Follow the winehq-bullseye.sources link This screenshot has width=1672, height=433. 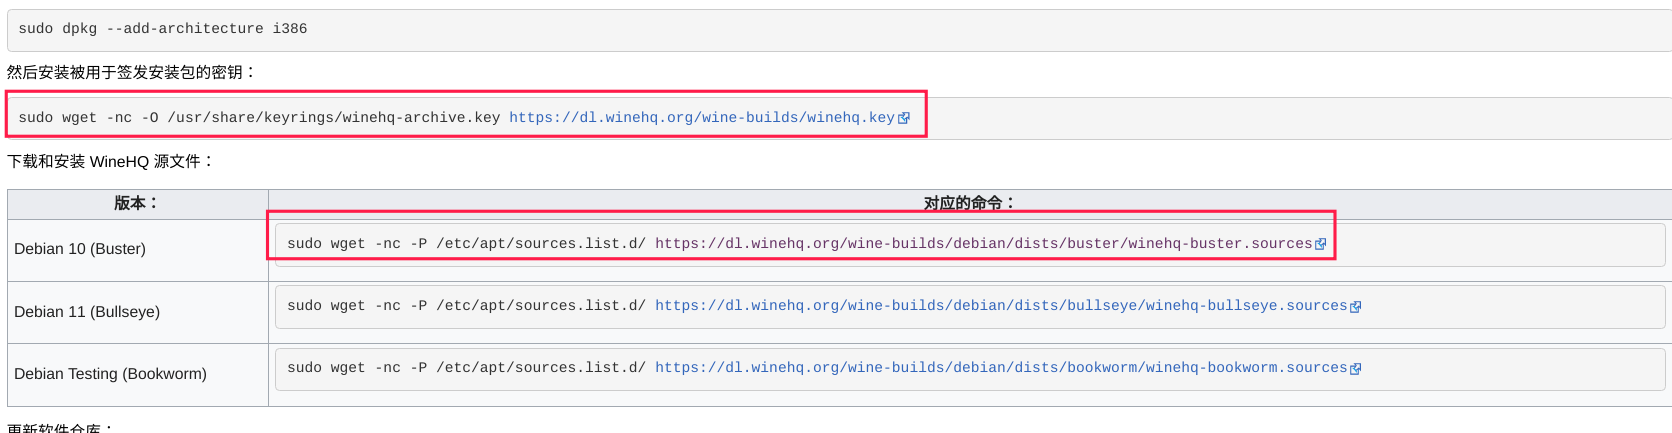1000,306
